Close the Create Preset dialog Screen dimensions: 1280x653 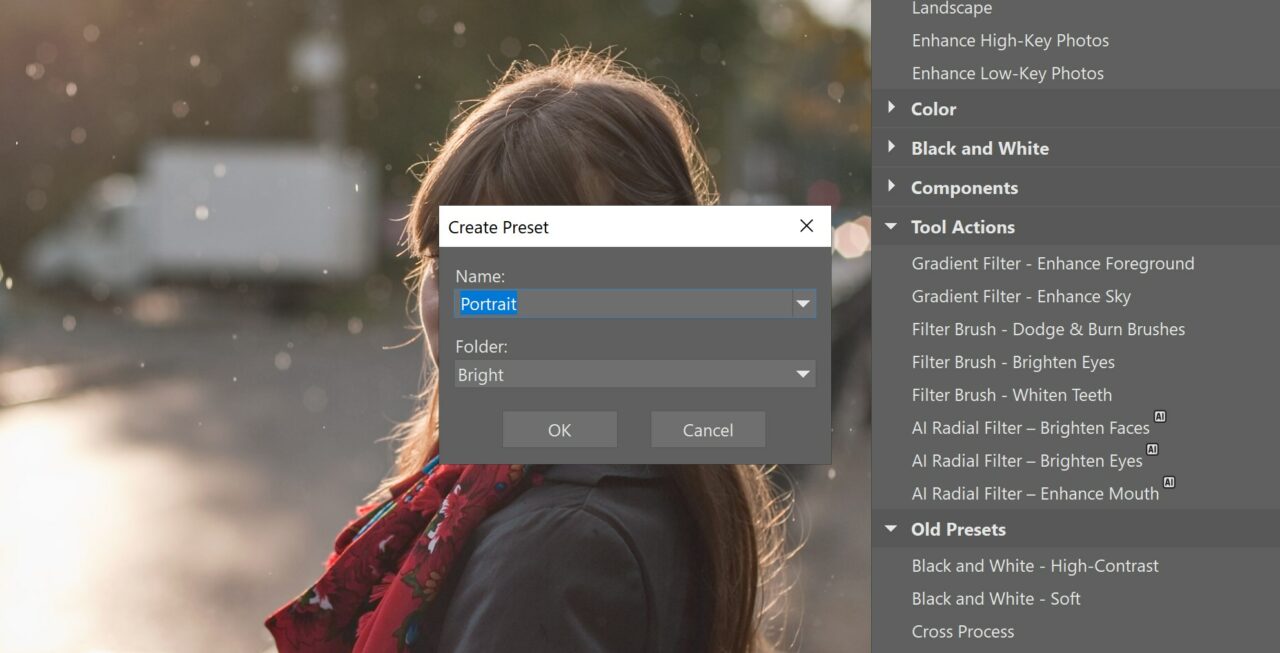(x=806, y=226)
